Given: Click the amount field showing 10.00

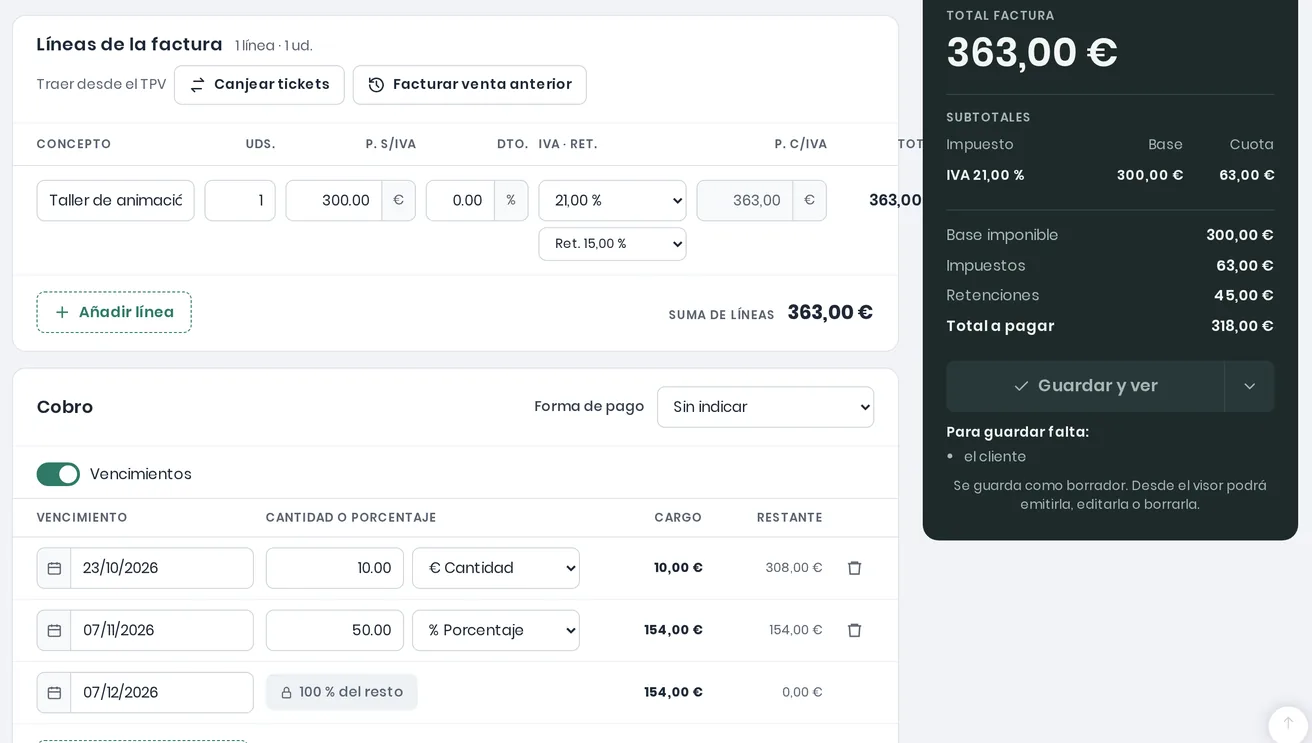Looking at the screenshot, I should click(335, 568).
